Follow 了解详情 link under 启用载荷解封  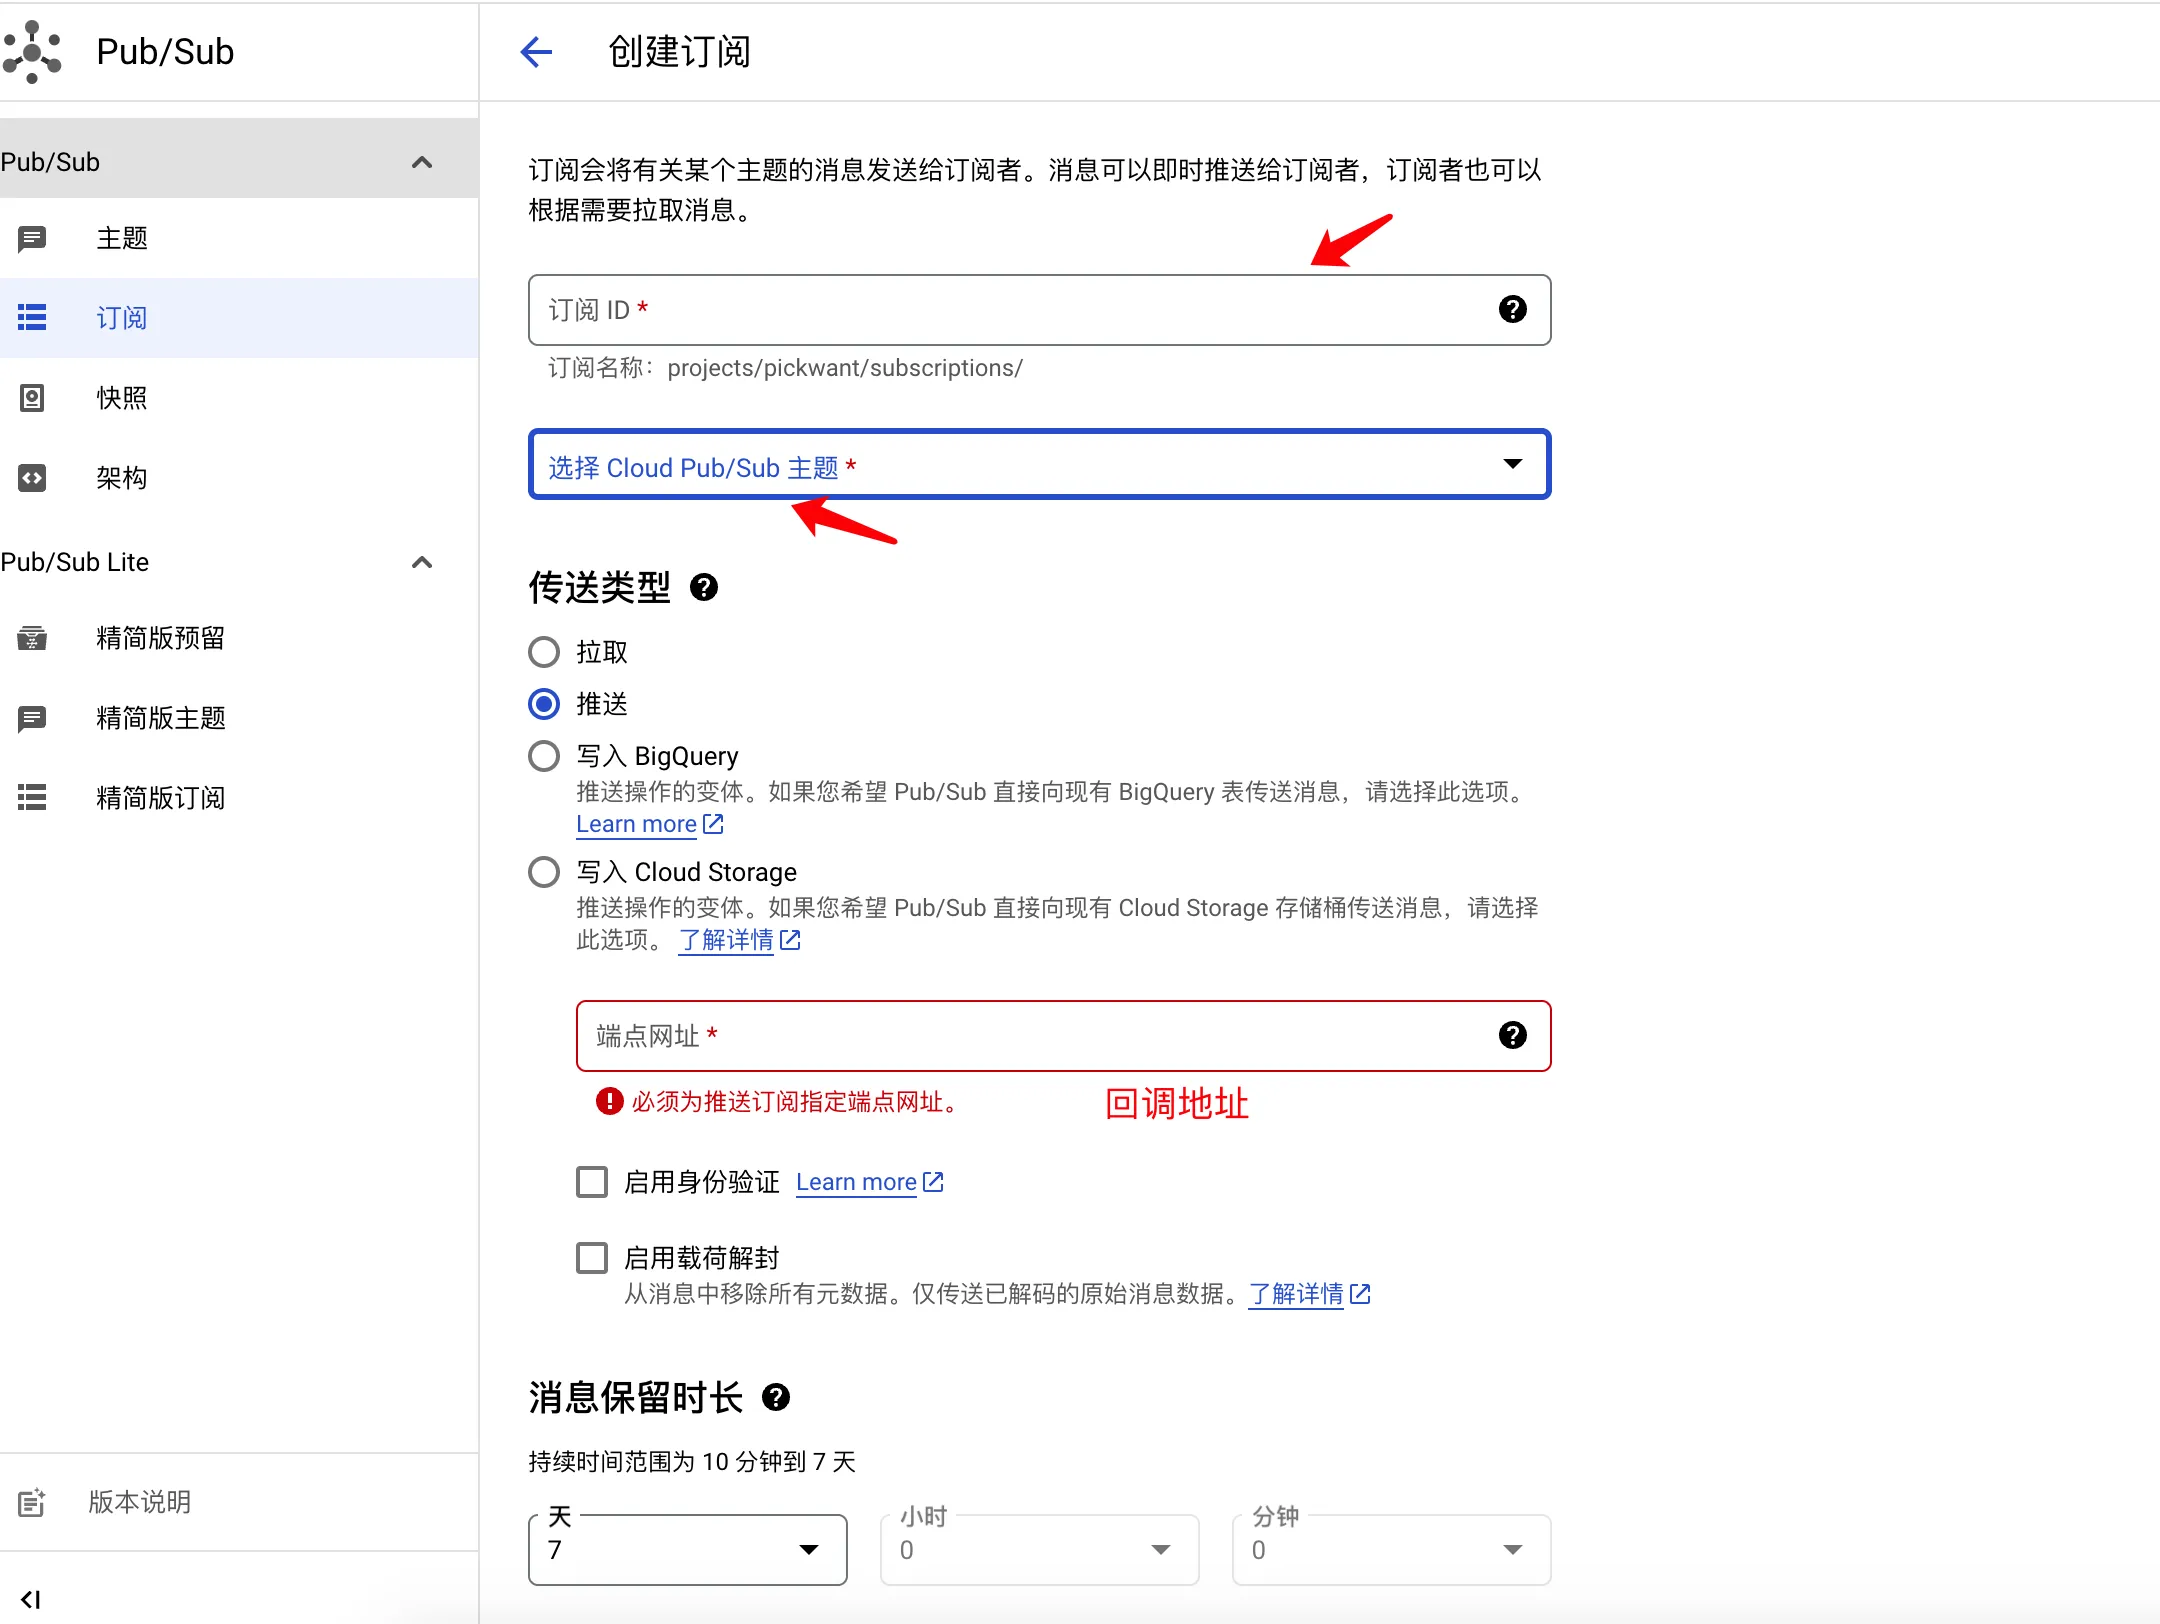[1296, 1294]
